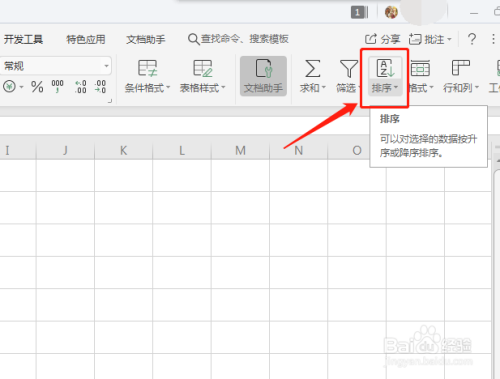Screen dimensions: 500x379
Task: Apply percent style with the % icon
Action: [x=37, y=87]
